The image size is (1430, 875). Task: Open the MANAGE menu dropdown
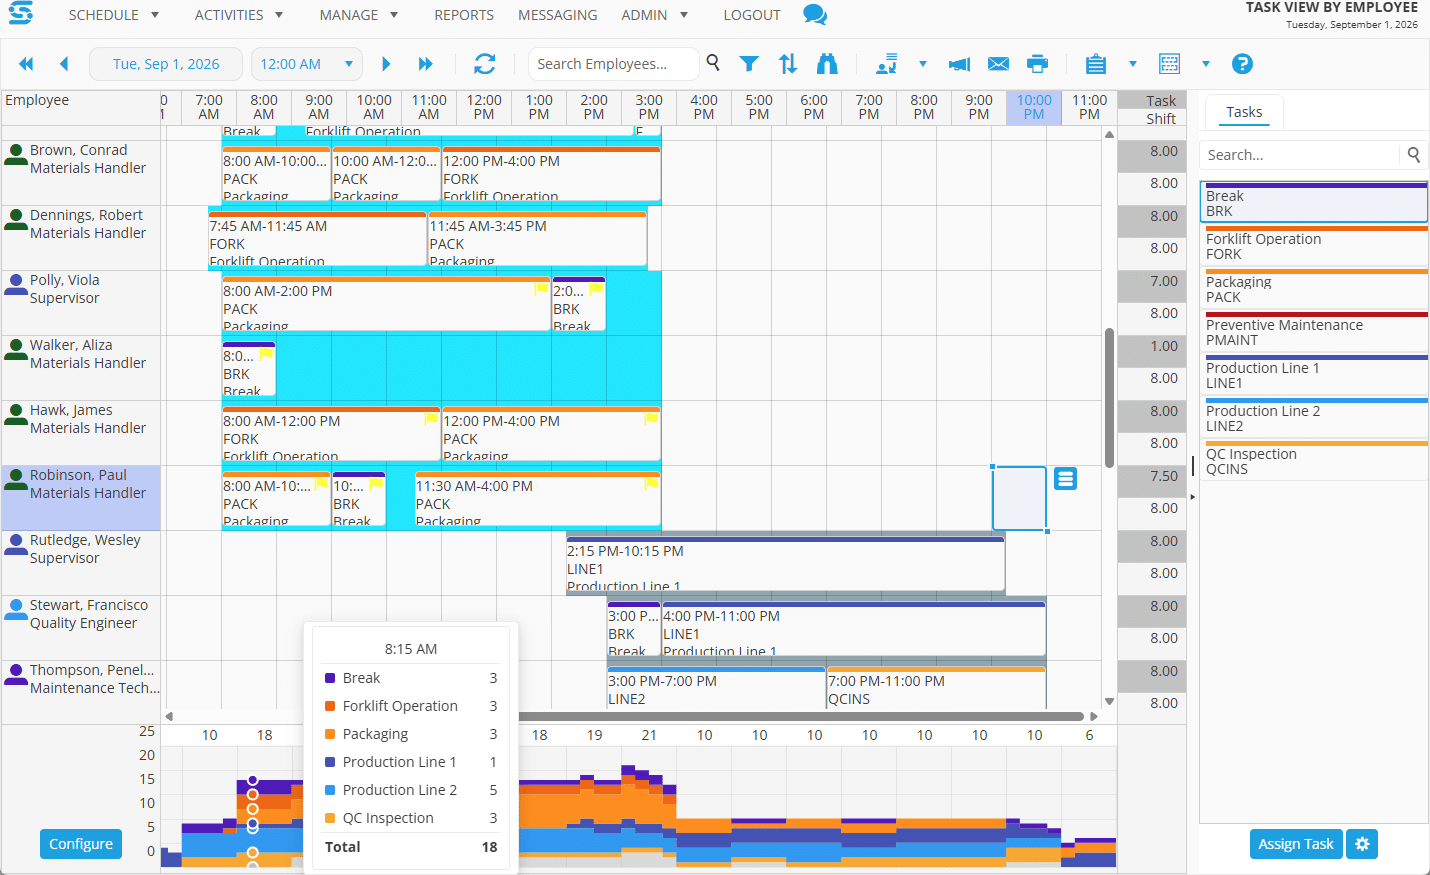(359, 15)
